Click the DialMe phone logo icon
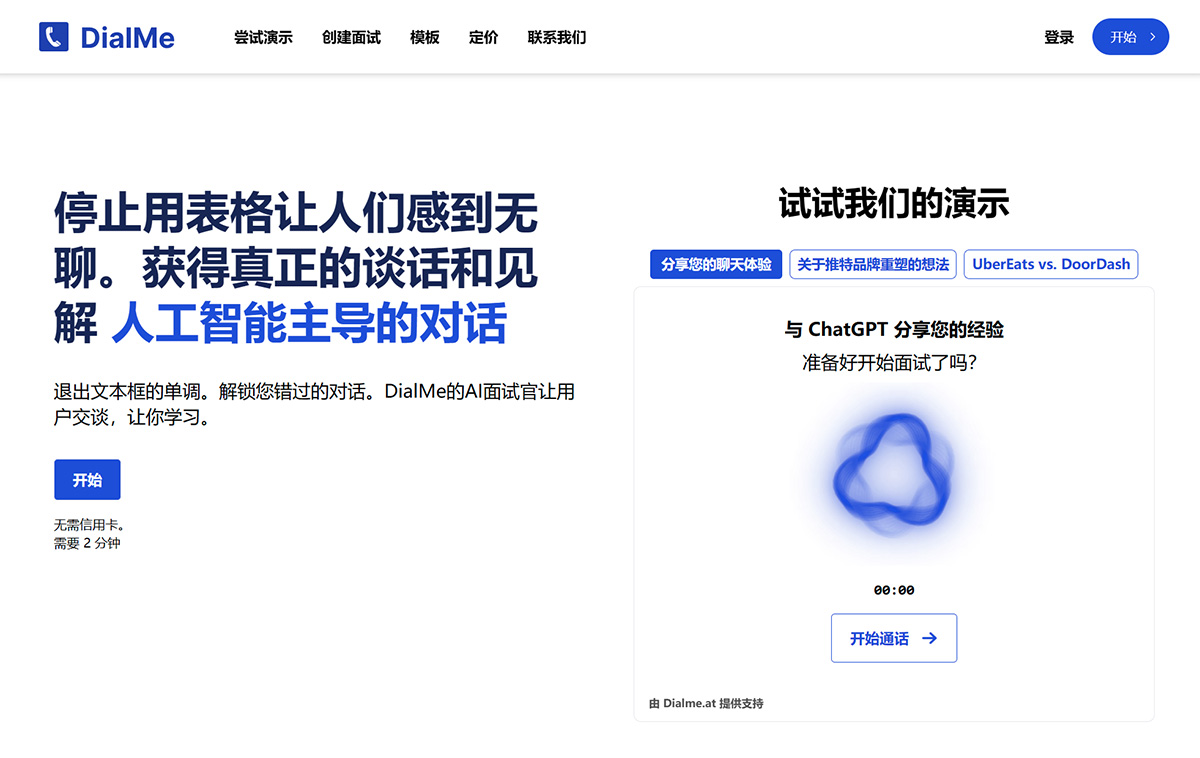The image size is (1200, 758). pyautogui.click(x=53, y=36)
